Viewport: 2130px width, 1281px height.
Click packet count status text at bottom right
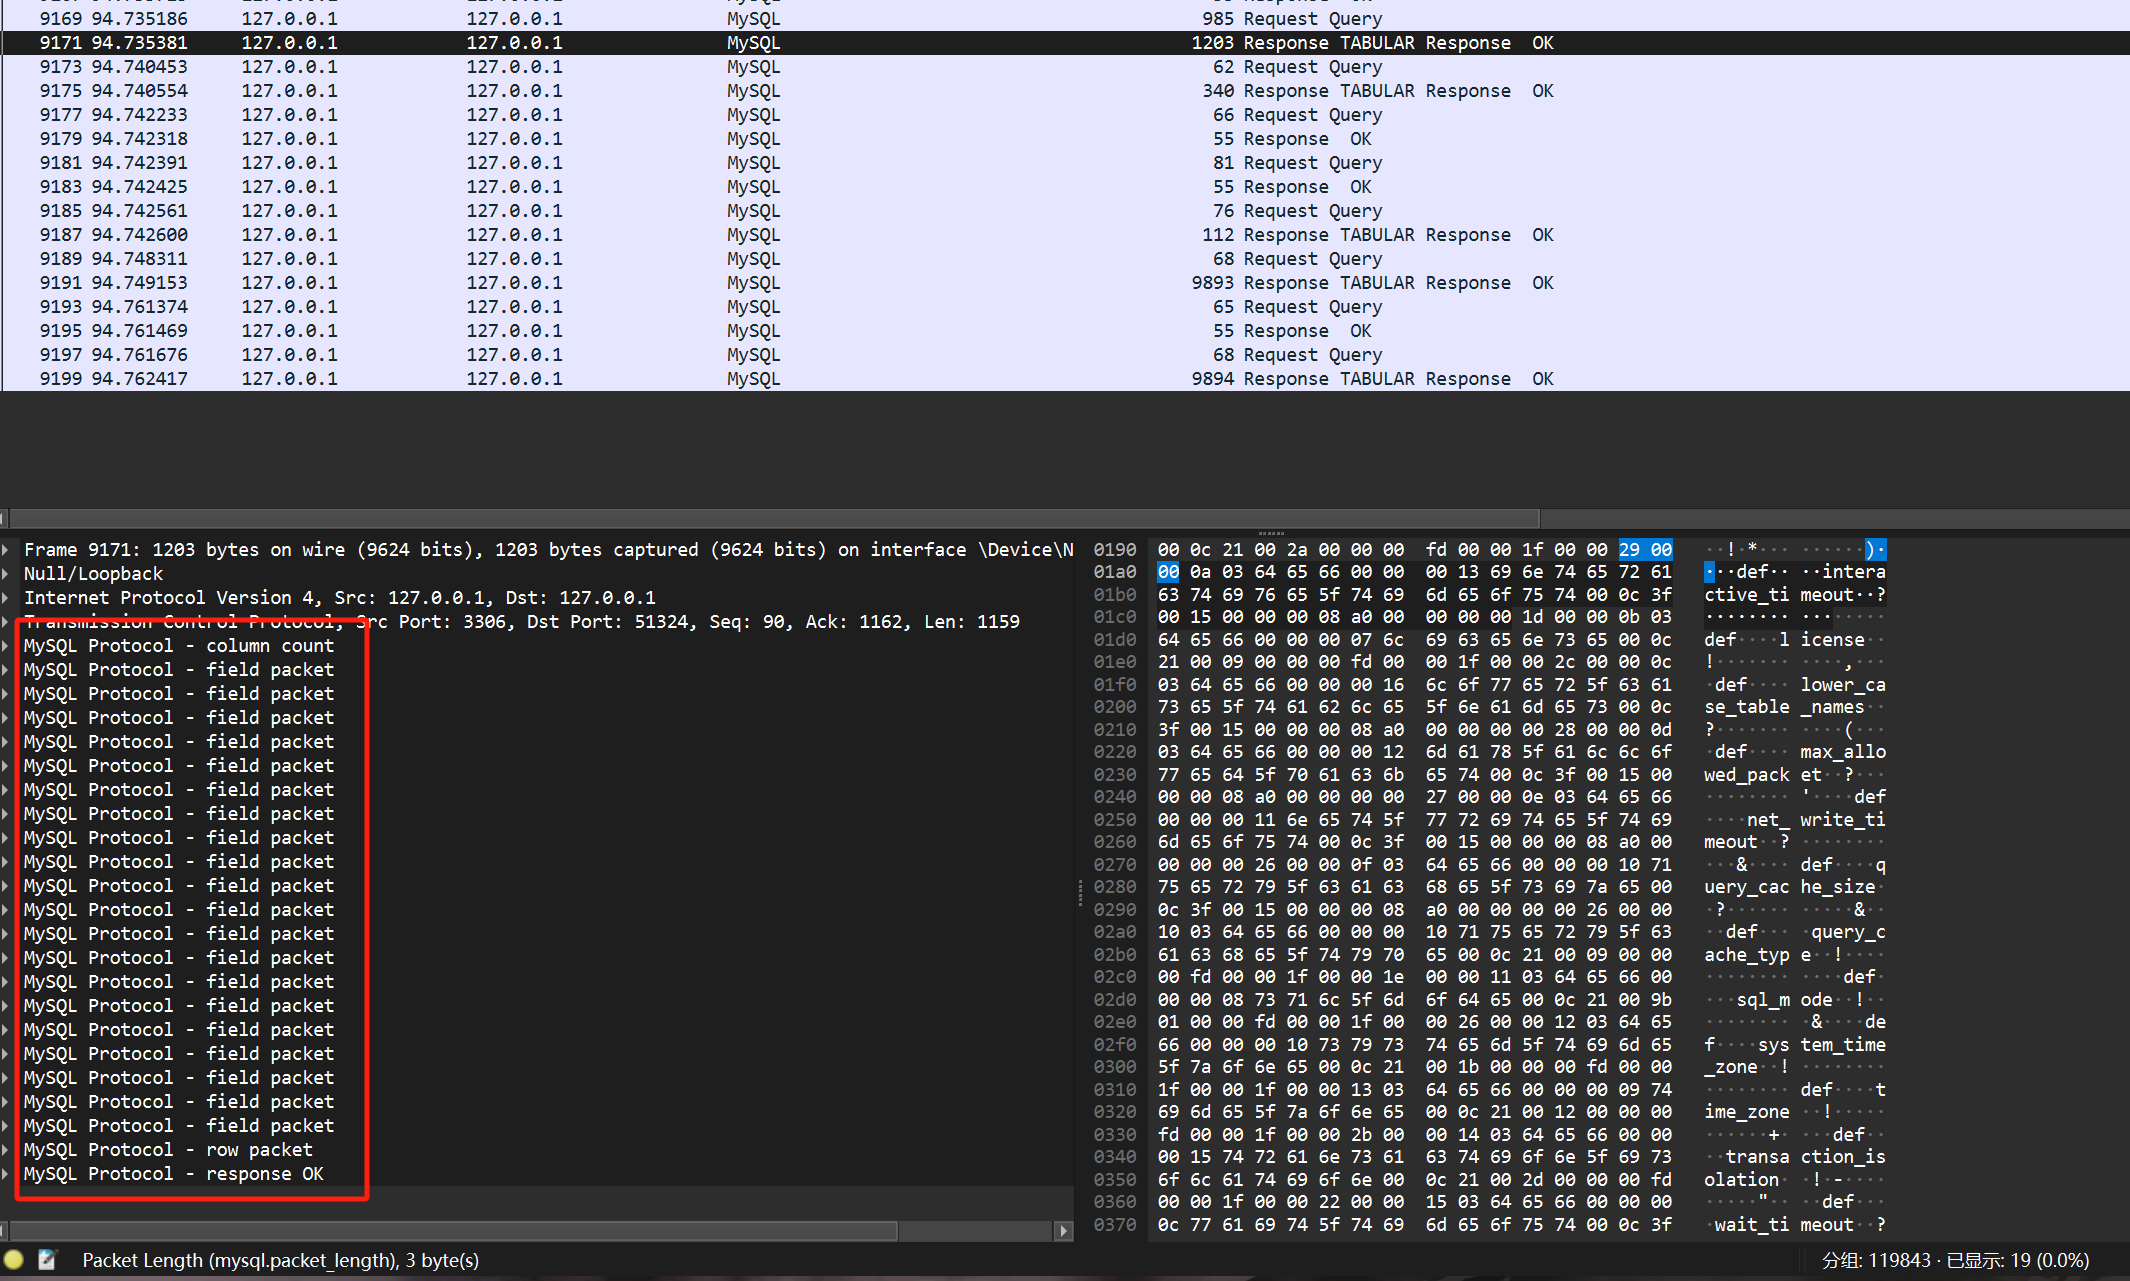click(x=1954, y=1260)
